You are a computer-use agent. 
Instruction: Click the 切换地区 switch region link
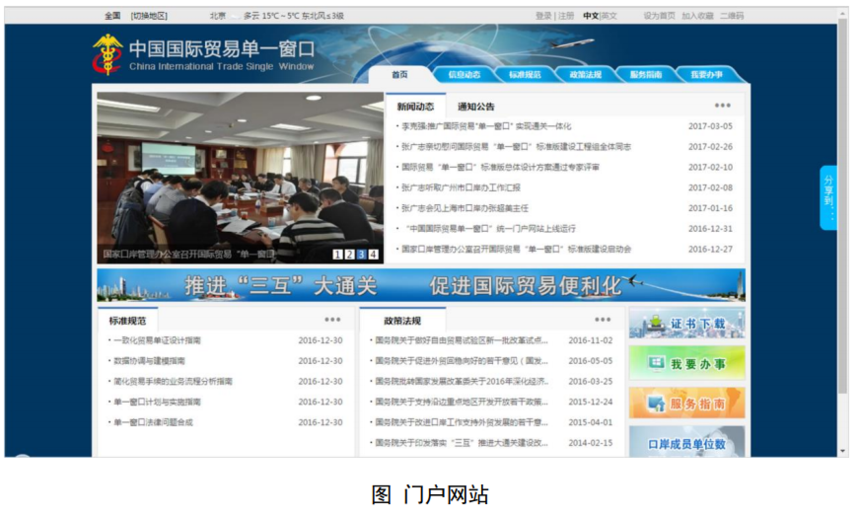tap(150, 16)
